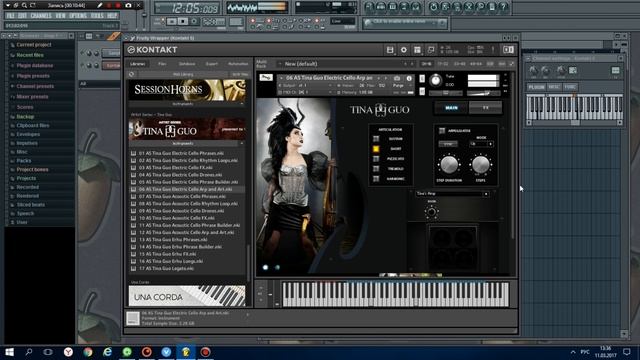Expand Session Horns Instruments bar
Viewport: 640px width, 360px height.
(x=187, y=104)
